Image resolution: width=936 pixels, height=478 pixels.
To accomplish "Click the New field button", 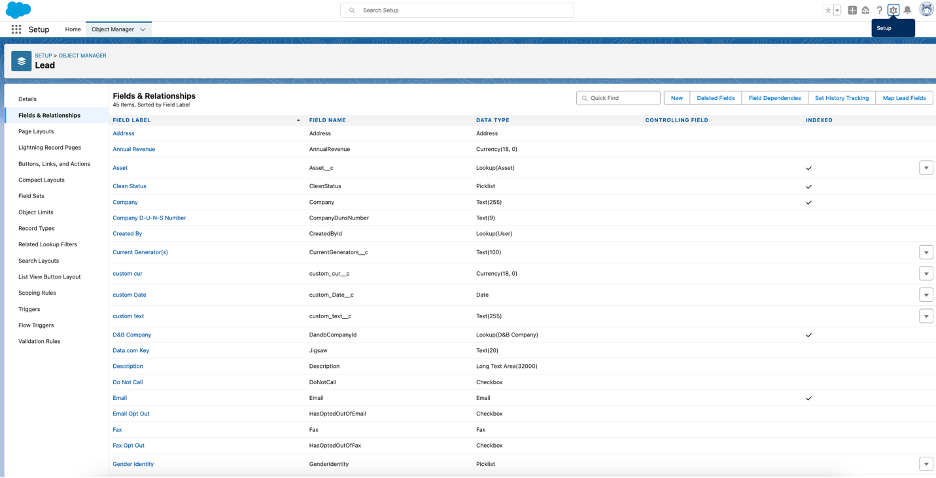I will tap(677, 98).
